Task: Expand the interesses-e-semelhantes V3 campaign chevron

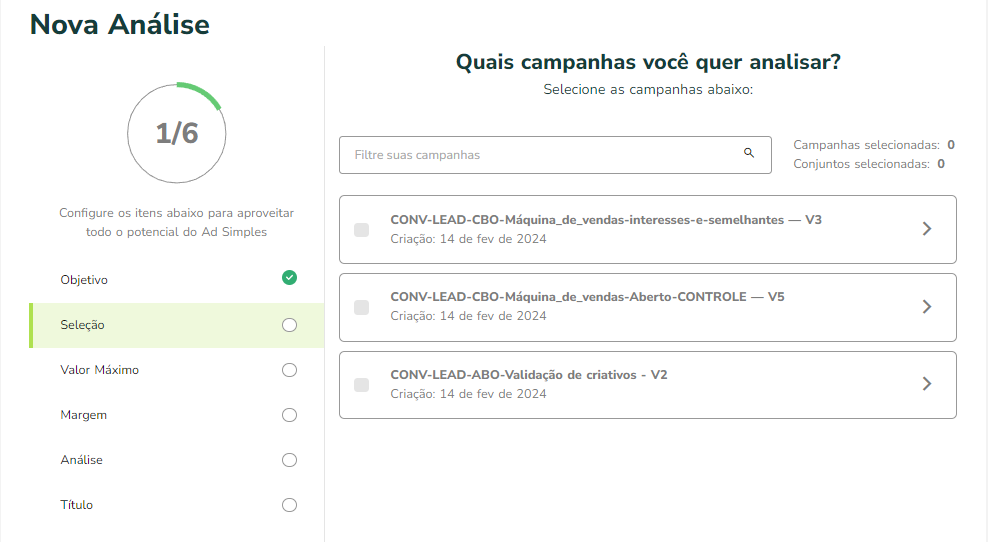Action: 927,229
